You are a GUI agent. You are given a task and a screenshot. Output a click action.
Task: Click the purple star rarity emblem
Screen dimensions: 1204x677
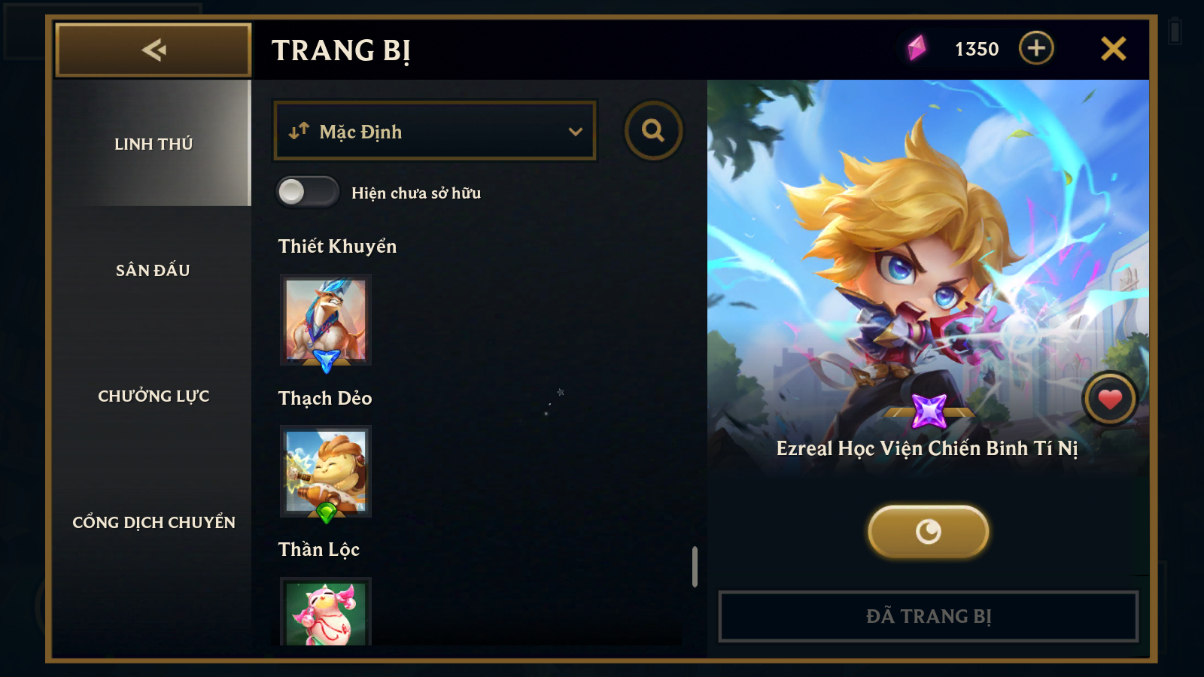(928, 411)
